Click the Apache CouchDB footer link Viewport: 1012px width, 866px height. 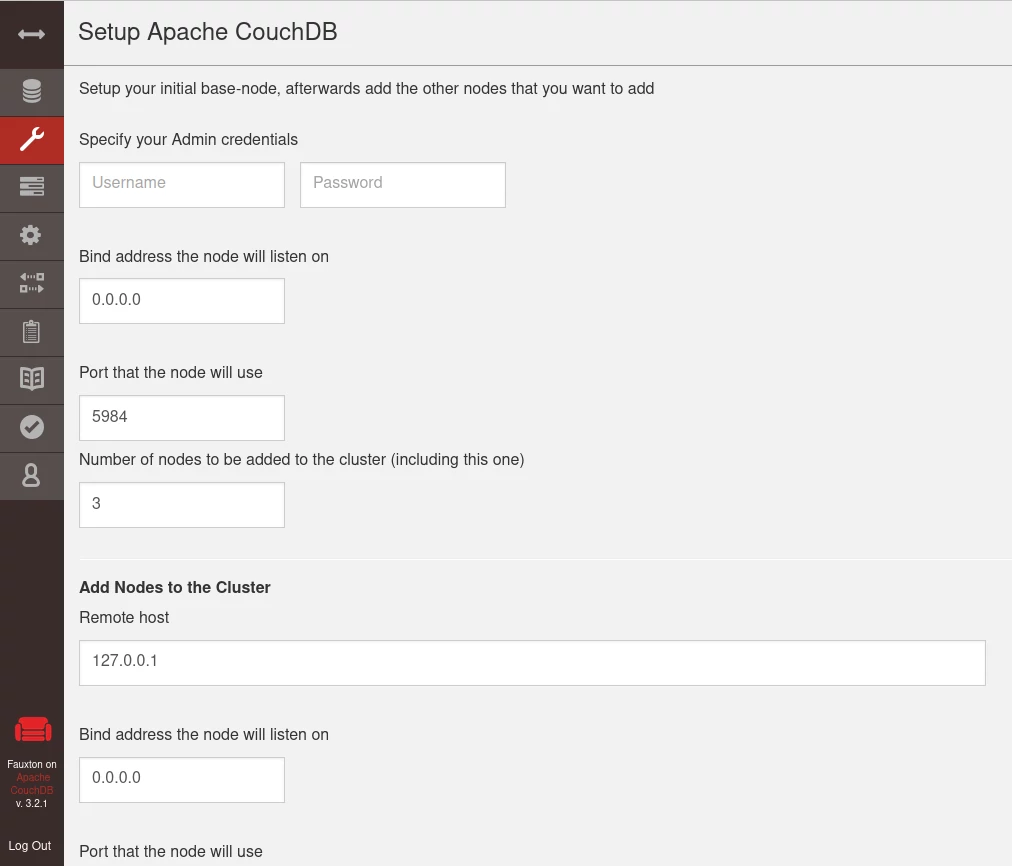[32, 784]
